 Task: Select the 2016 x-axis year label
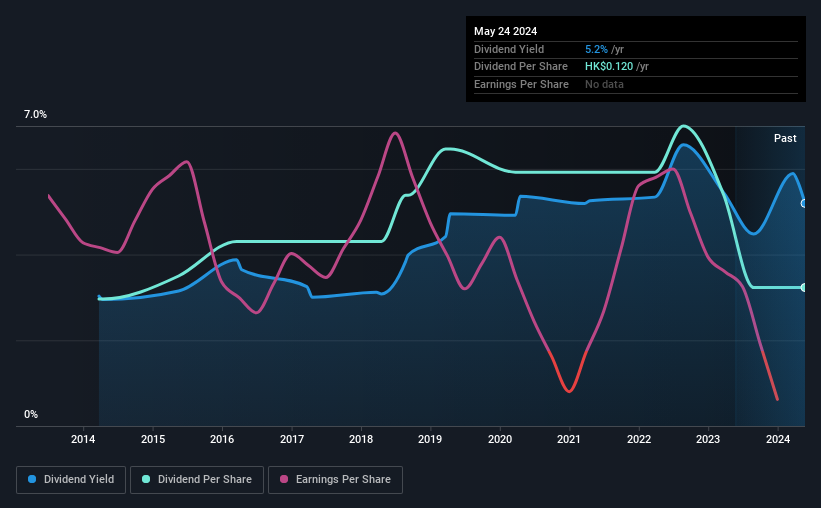222,439
